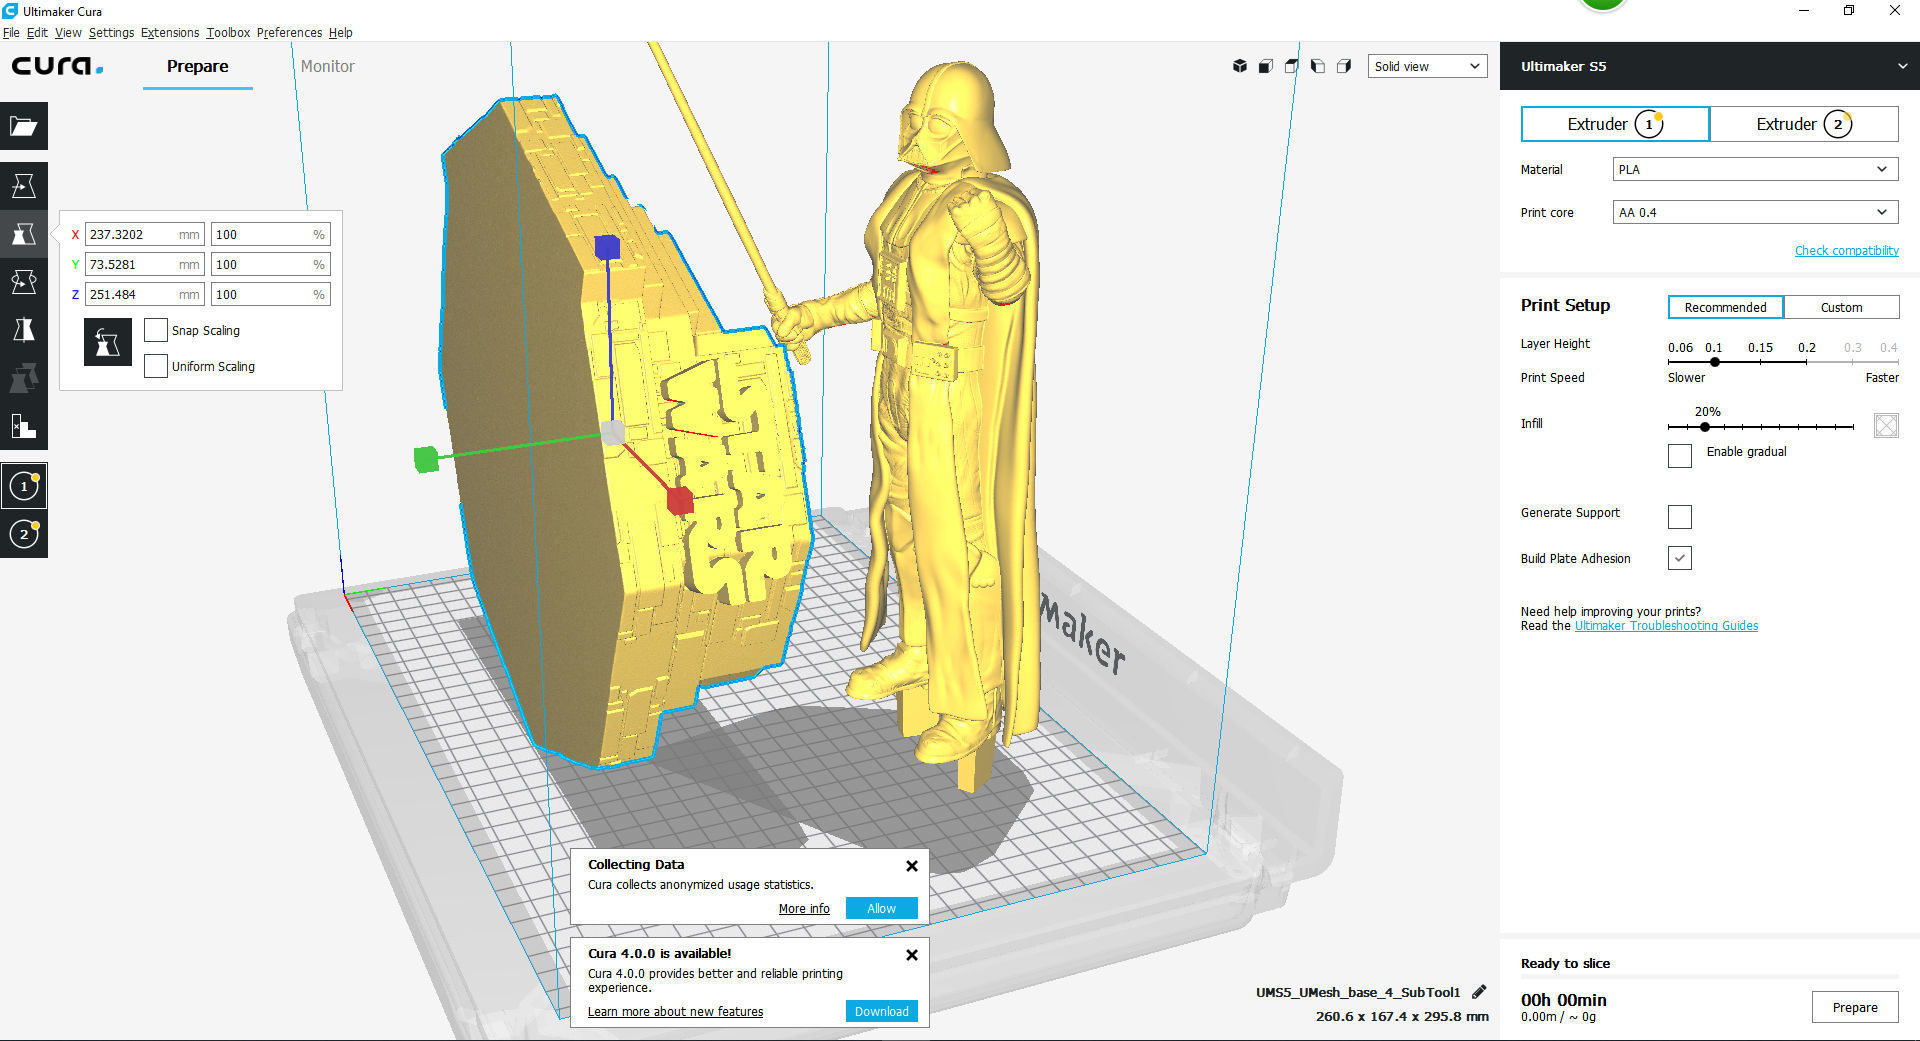Open the Edit menu
Viewport: 1920px width, 1041px height.
pos(37,32)
